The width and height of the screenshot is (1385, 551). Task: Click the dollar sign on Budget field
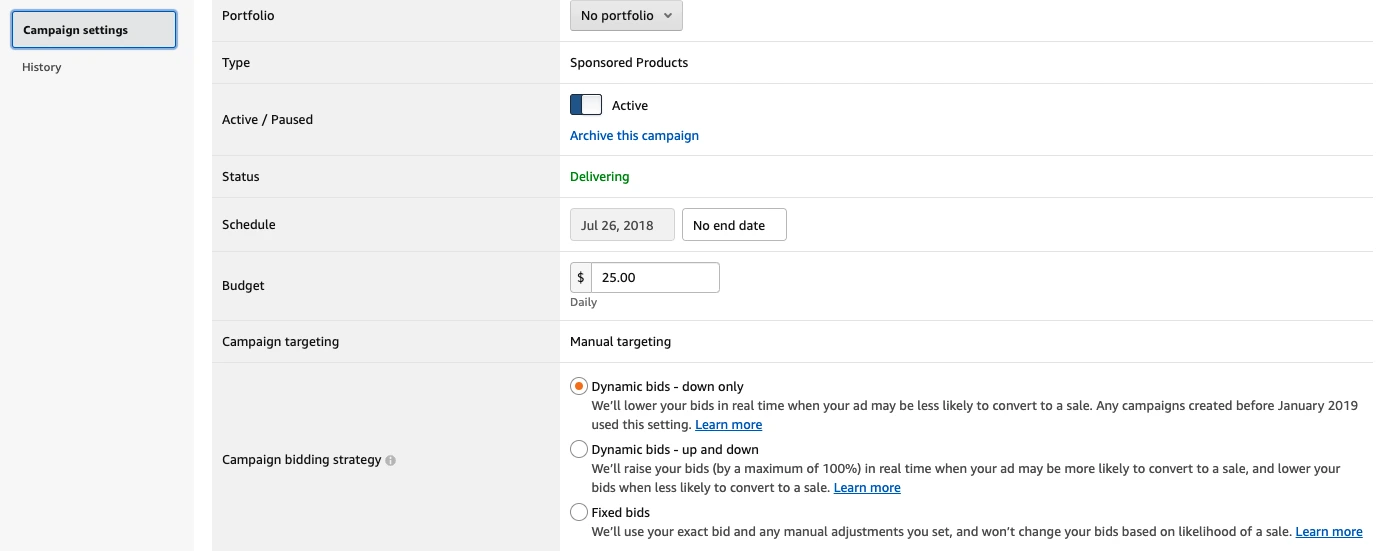(x=581, y=278)
